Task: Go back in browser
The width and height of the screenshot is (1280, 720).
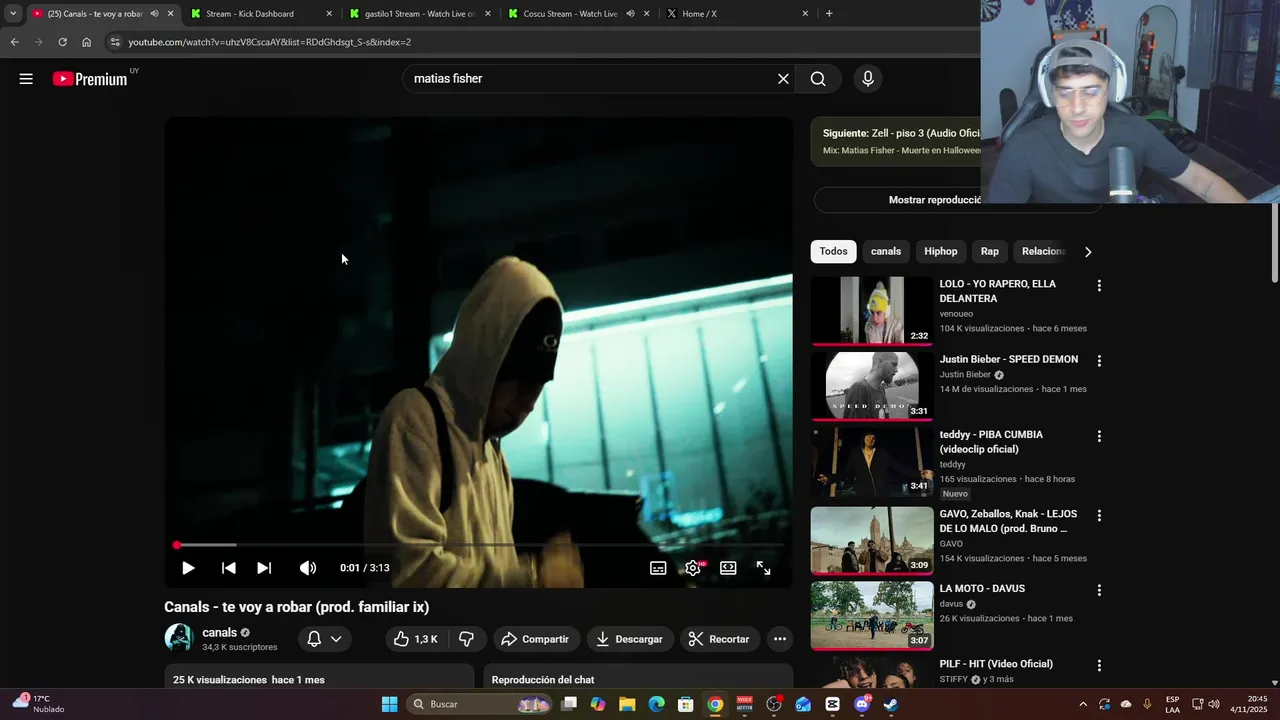Action: point(14,42)
